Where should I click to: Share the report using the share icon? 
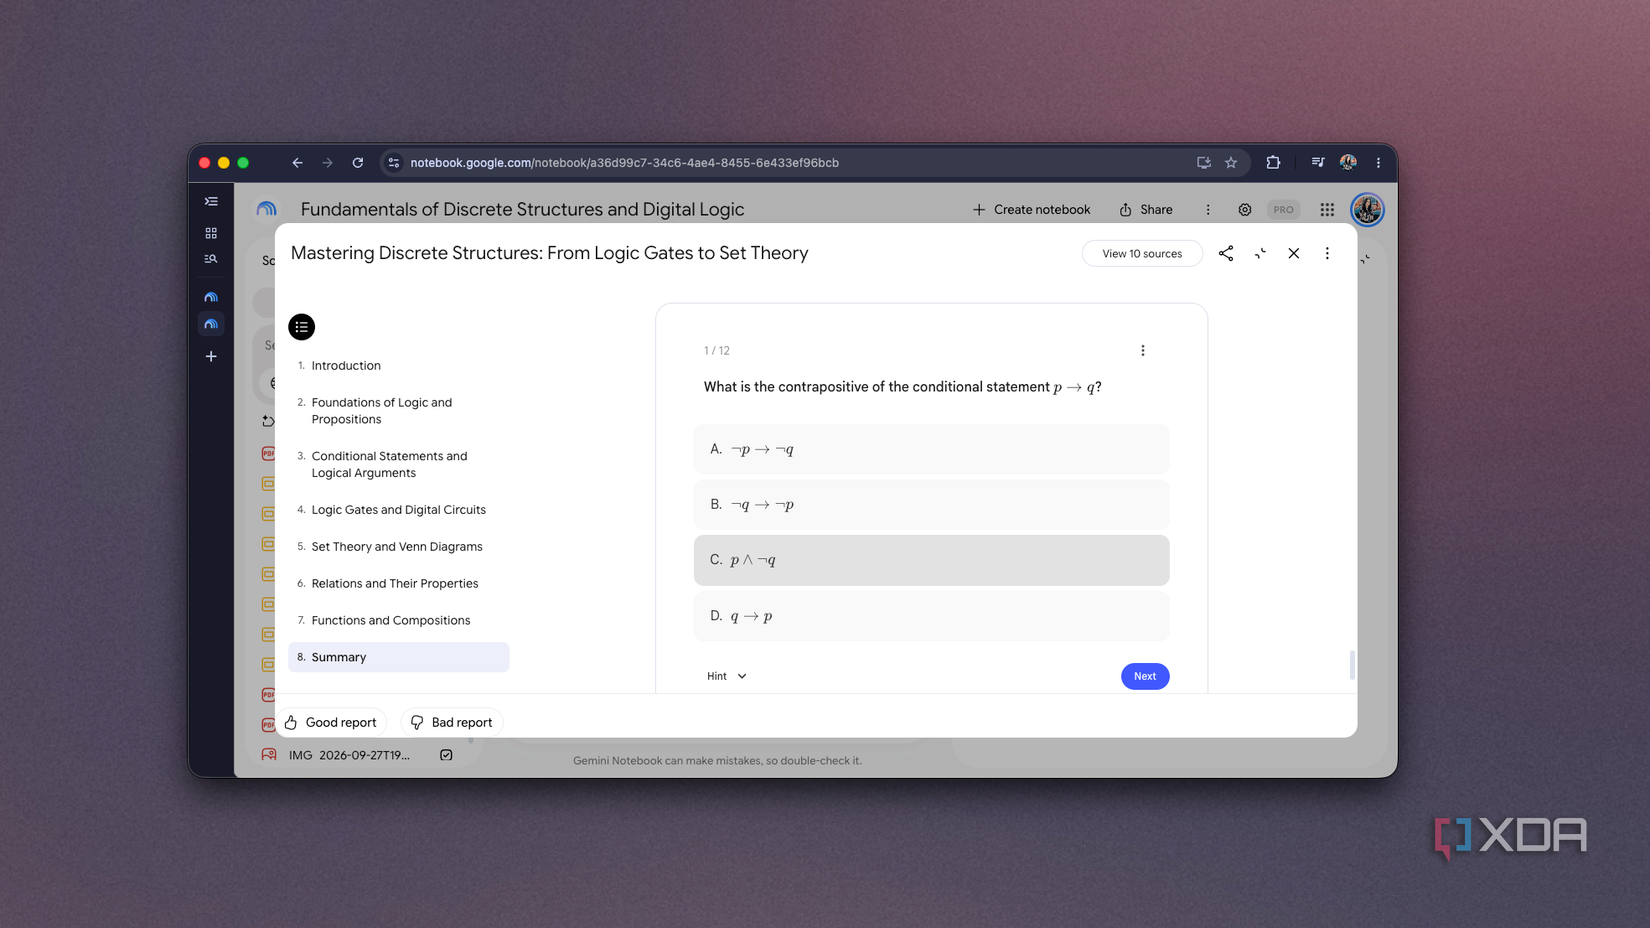click(x=1226, y=254)
